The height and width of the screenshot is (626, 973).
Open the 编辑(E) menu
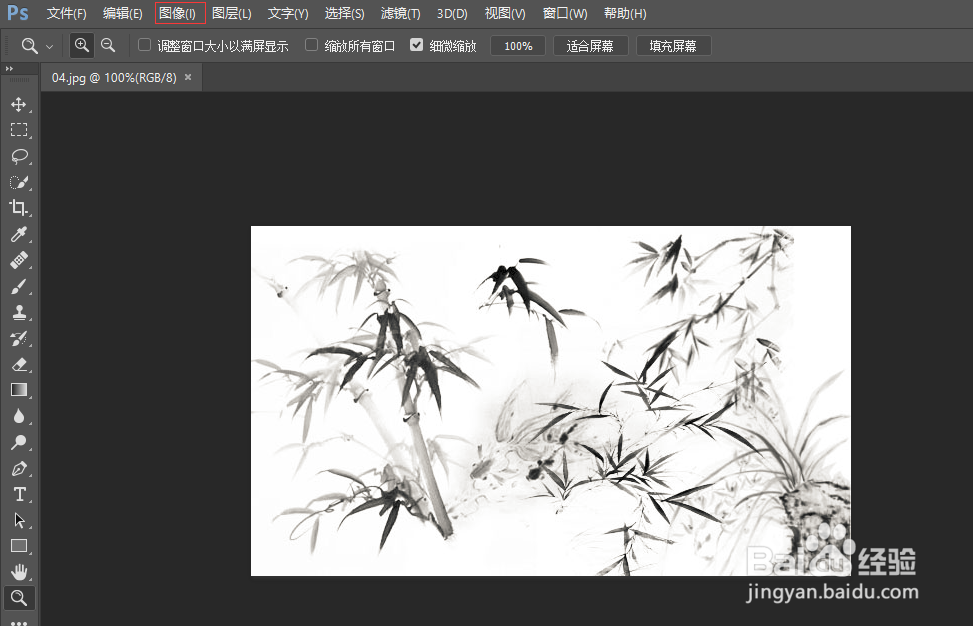[122, 14]
